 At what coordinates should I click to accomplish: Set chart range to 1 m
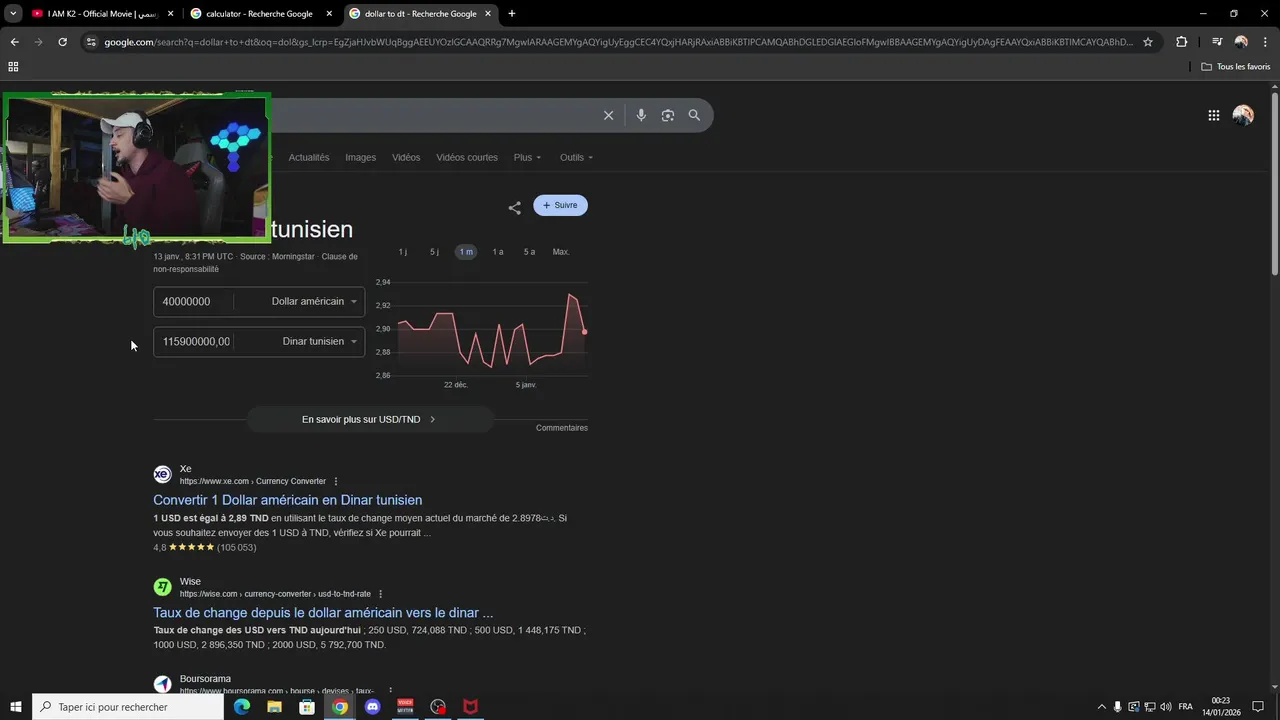click(x=466, y=252)
